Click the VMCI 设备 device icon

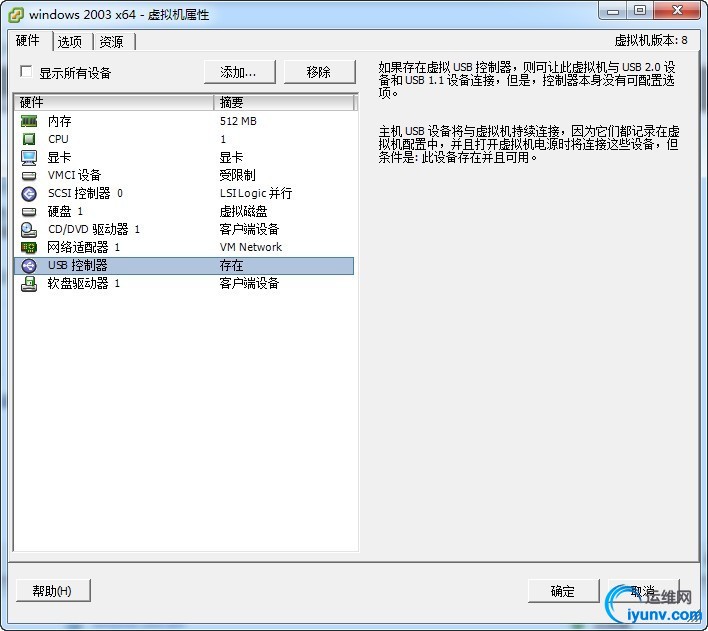point(29,175)
